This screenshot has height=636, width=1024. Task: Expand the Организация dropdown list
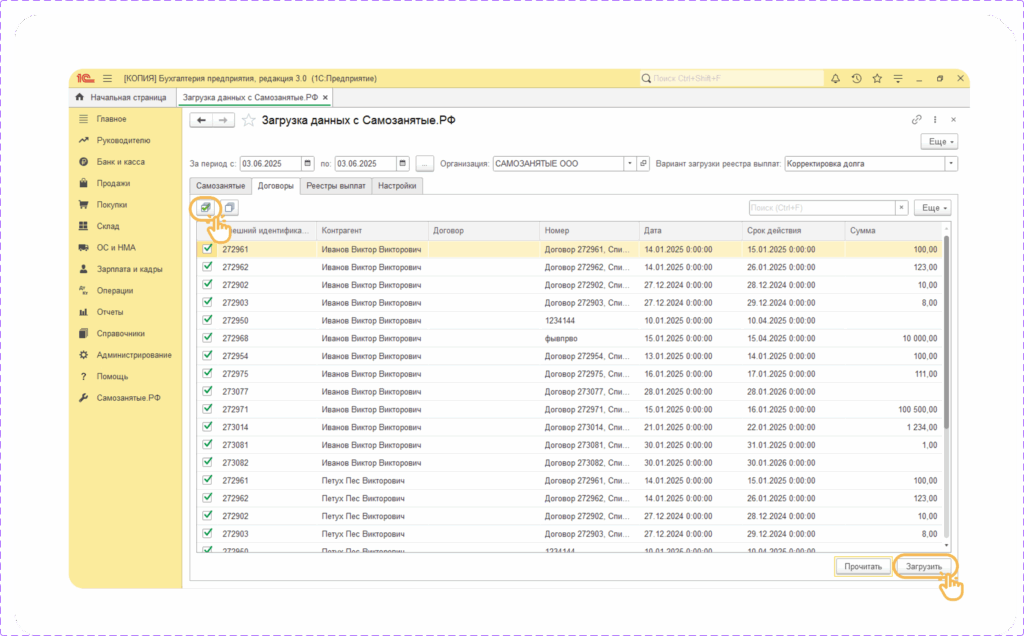629,163
